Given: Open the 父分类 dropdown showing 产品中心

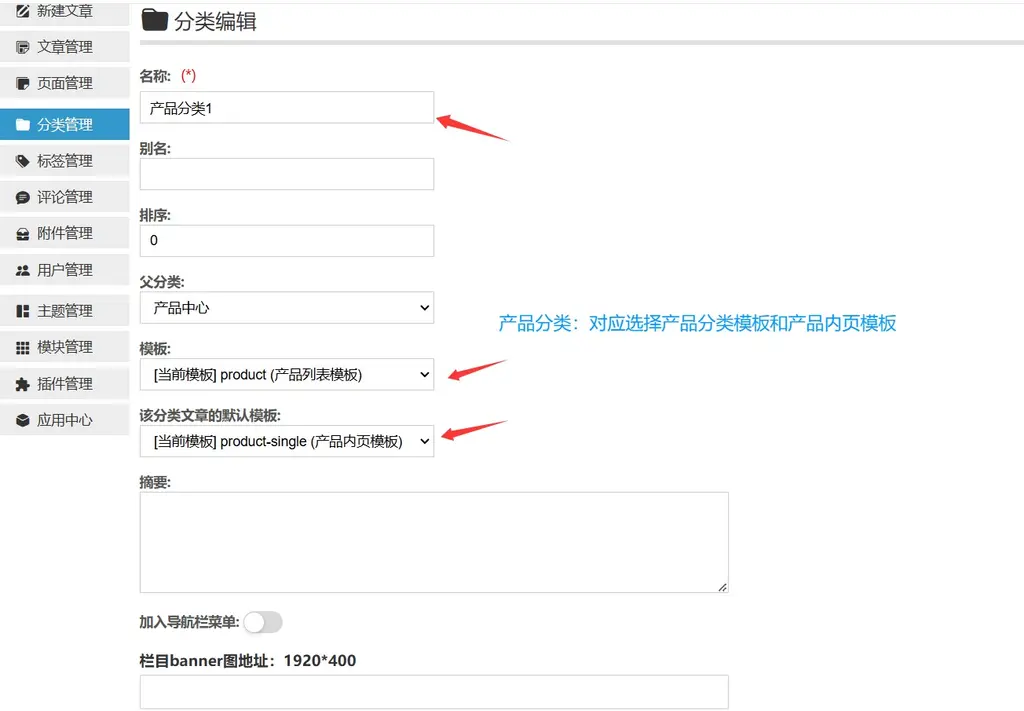Looking at the screenshot, I should tap(287, 308).
